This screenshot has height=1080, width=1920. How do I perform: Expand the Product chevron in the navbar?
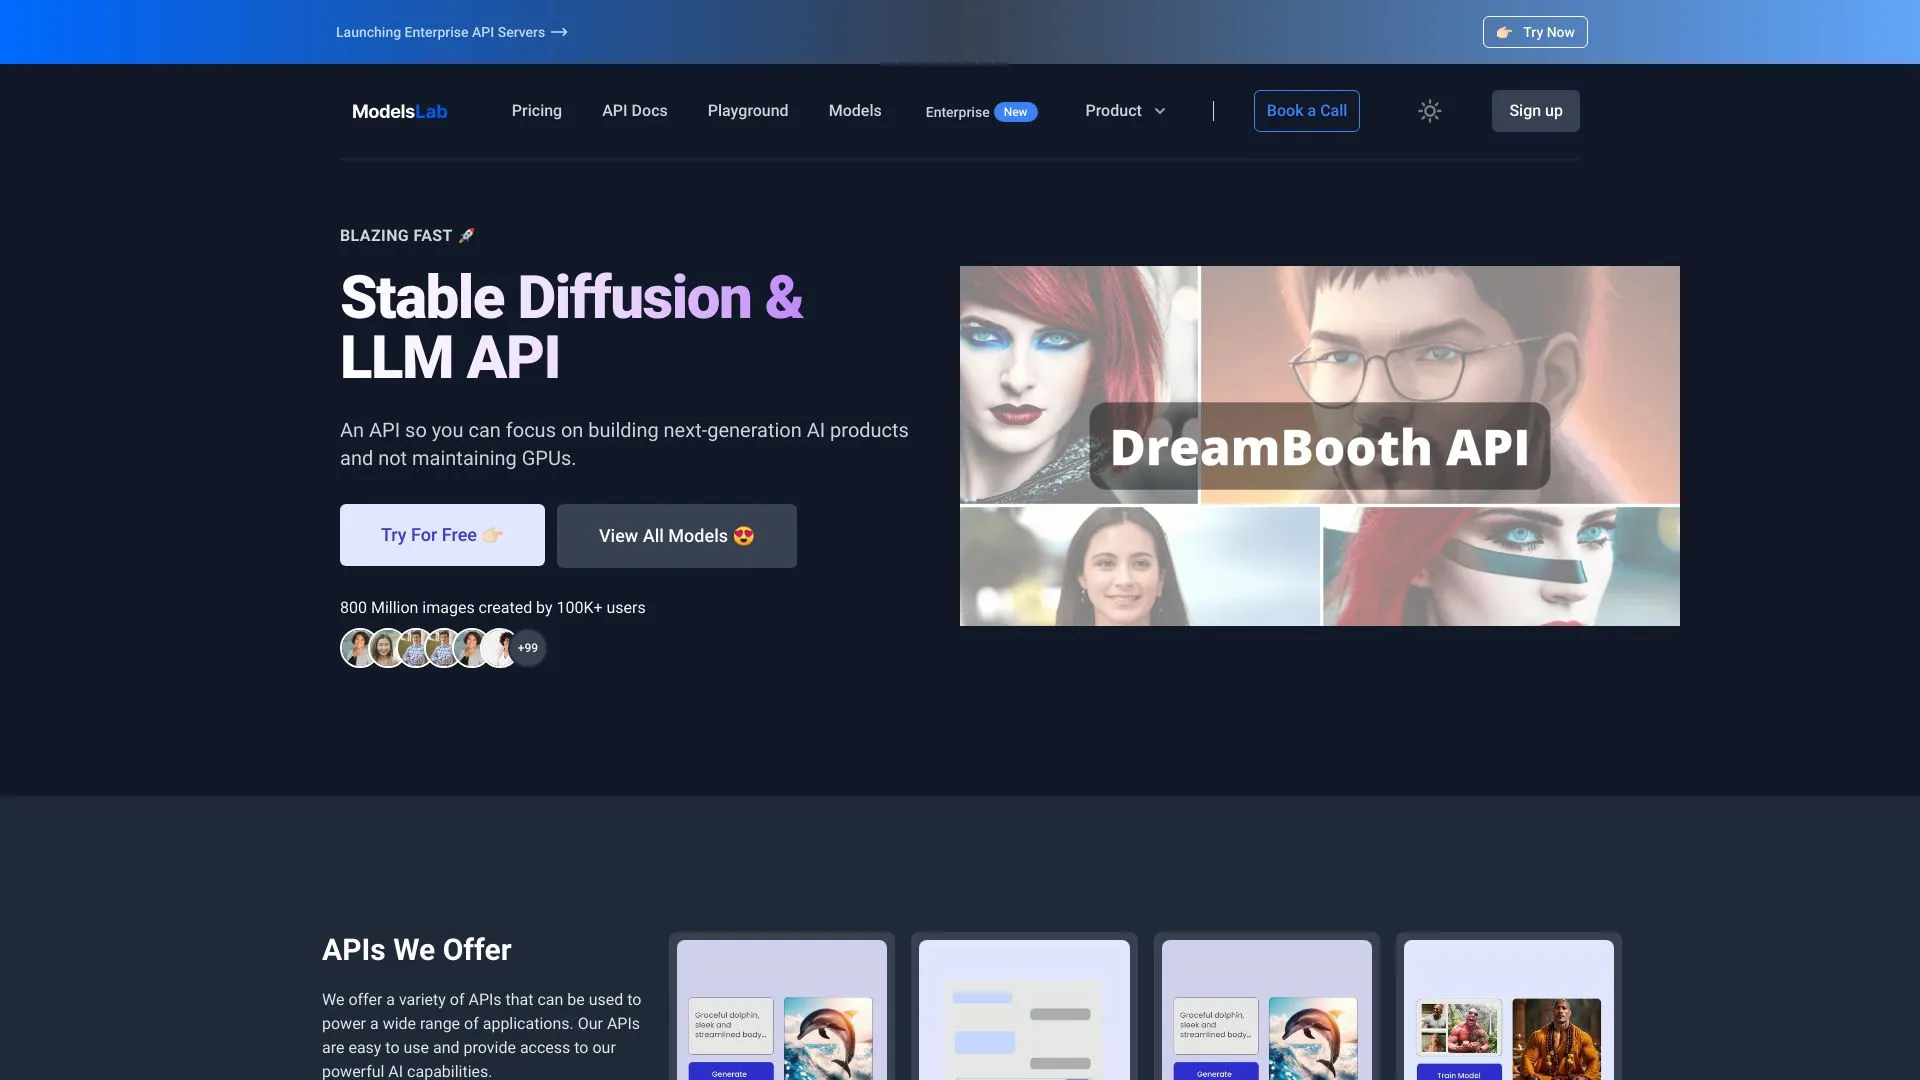tap(1160, 111)
